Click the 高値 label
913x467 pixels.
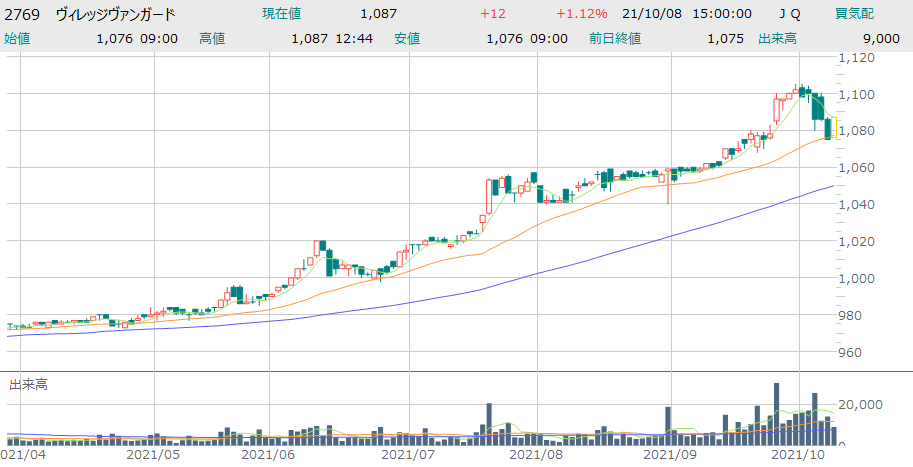pos(212,38)
